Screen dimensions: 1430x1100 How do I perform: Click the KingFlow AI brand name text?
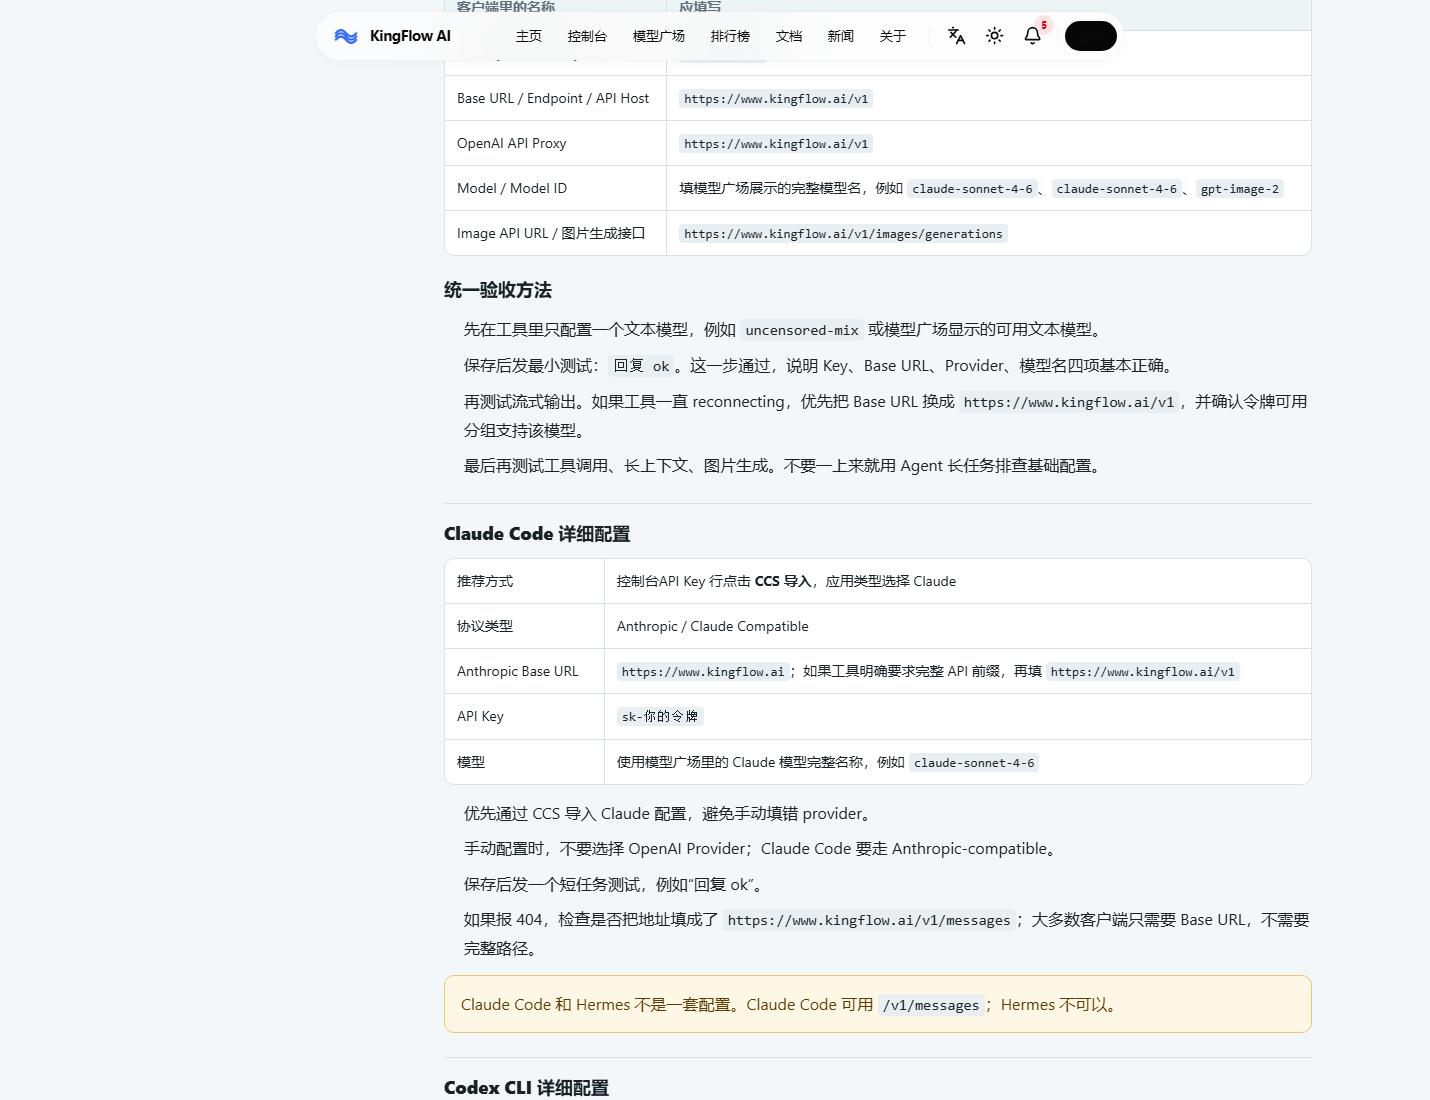[x=410, y=36]
